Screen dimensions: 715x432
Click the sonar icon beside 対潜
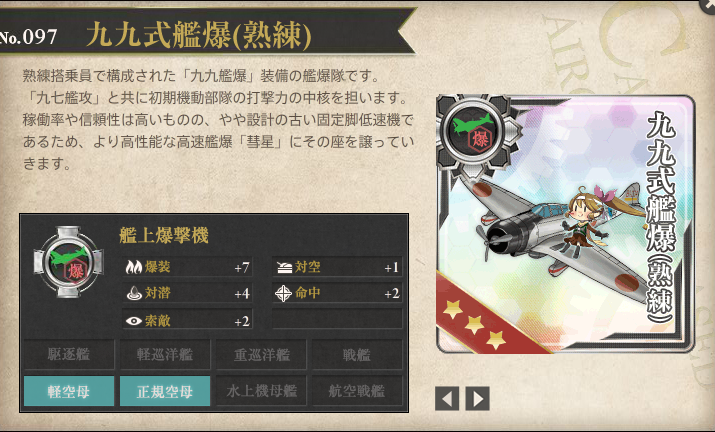coord(134,293)
